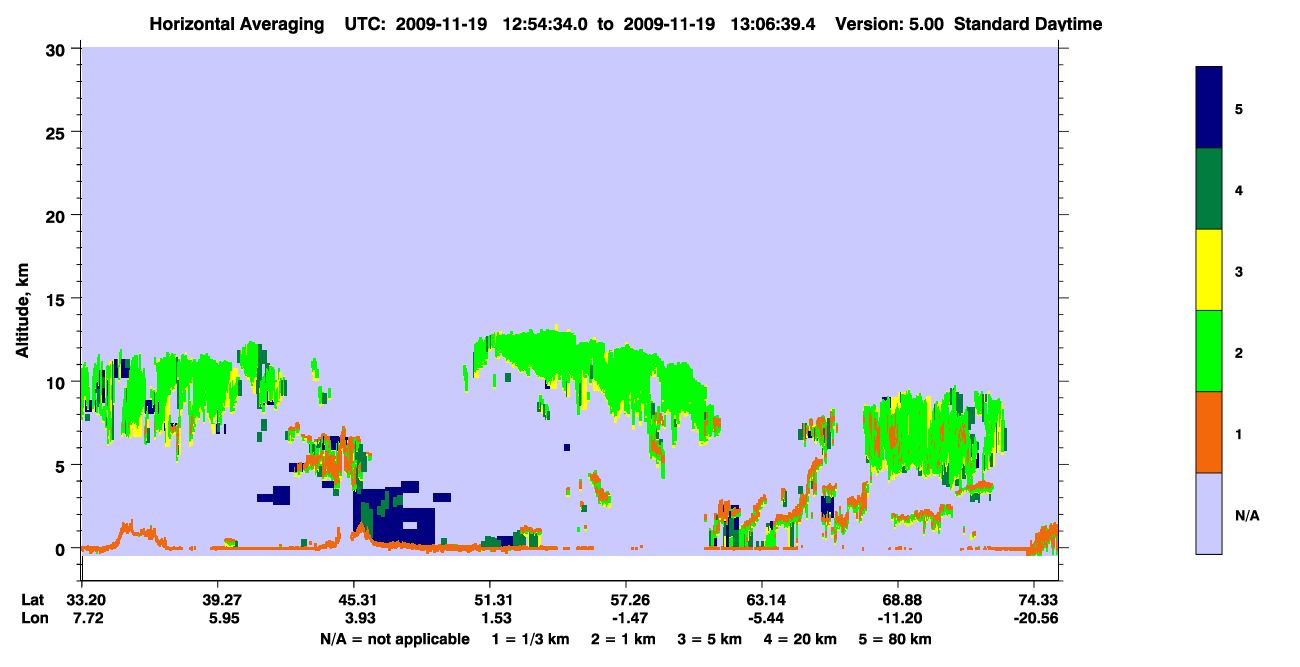Screen dimensions: 1300x667
Task: Click the colorbar number label 1
Action: (1239, 435)
